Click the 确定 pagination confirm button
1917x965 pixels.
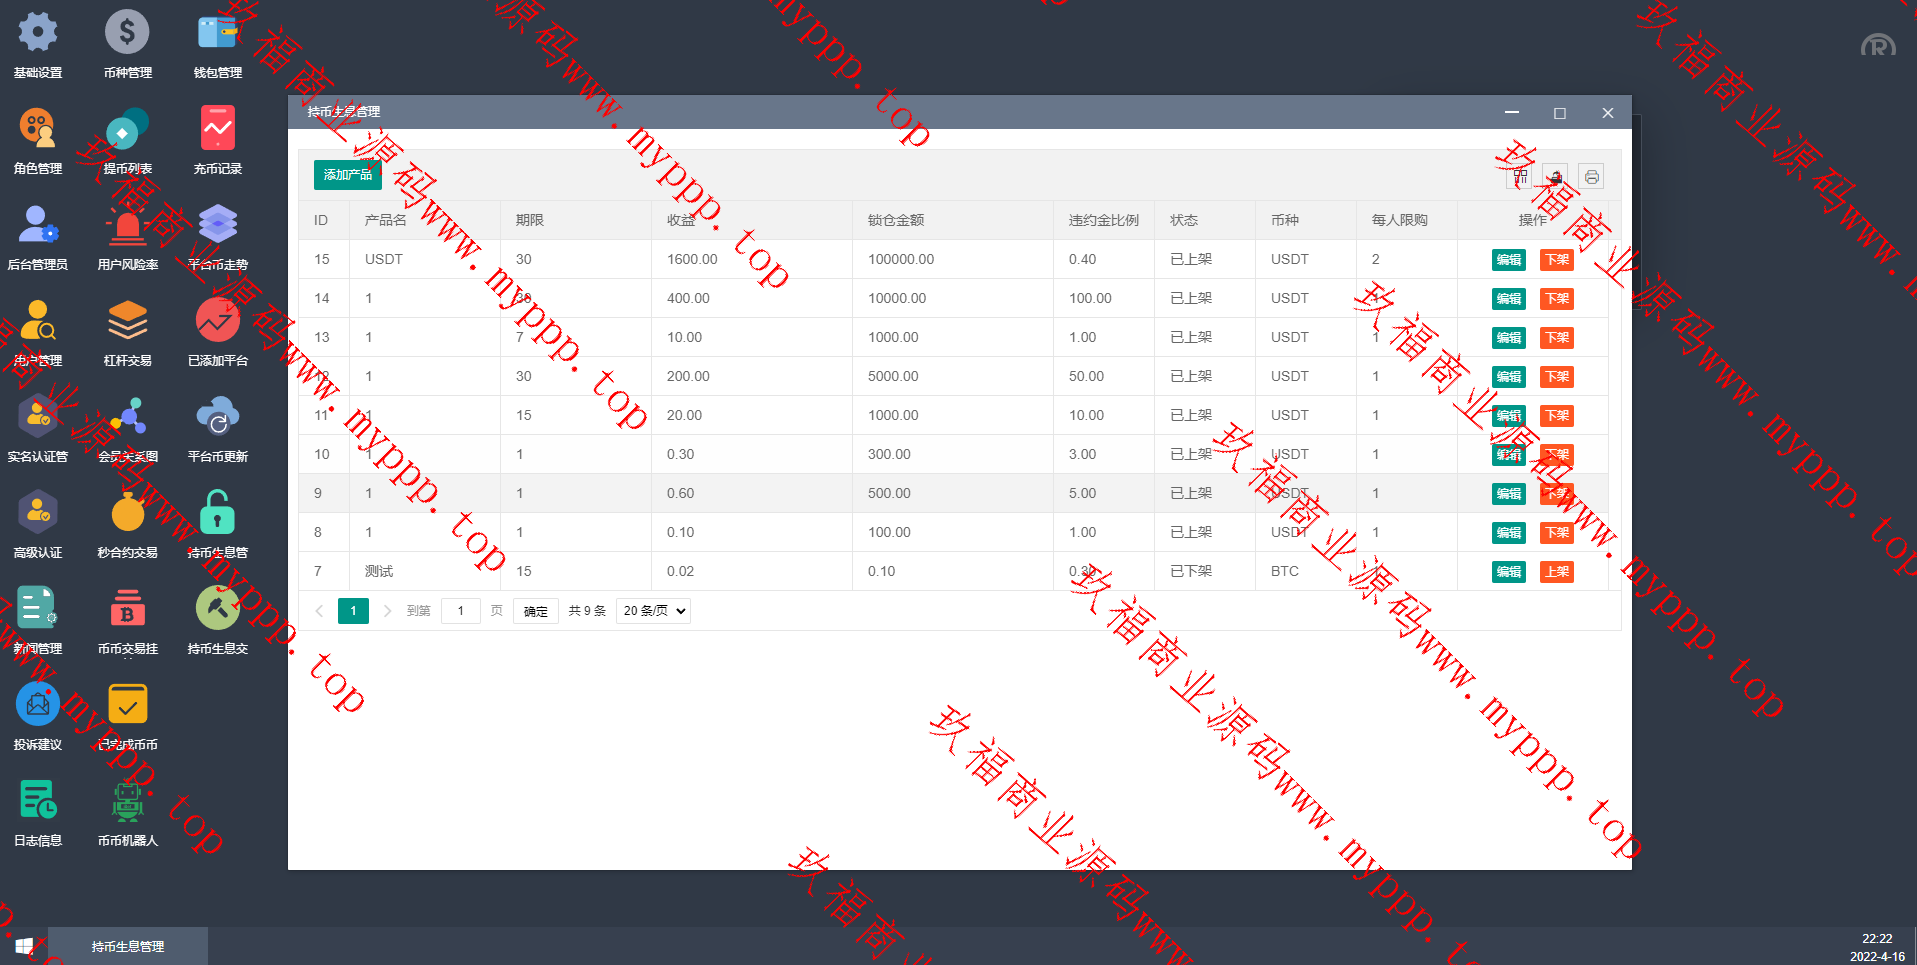click(x=535, y=611)
